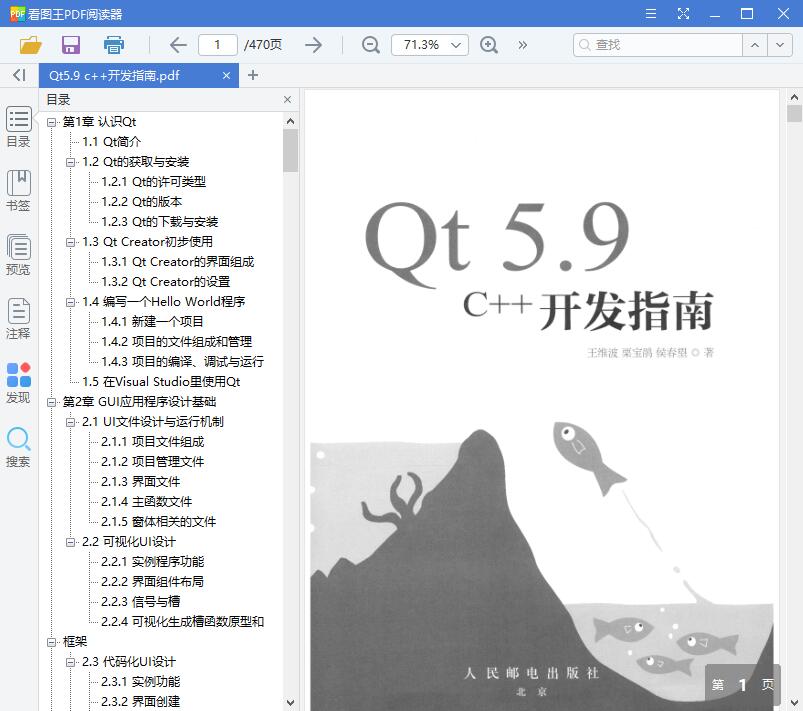The width and height of the screenshot is (803, 711).
Task: Save the document with the floppy icon
Action: 71,45
